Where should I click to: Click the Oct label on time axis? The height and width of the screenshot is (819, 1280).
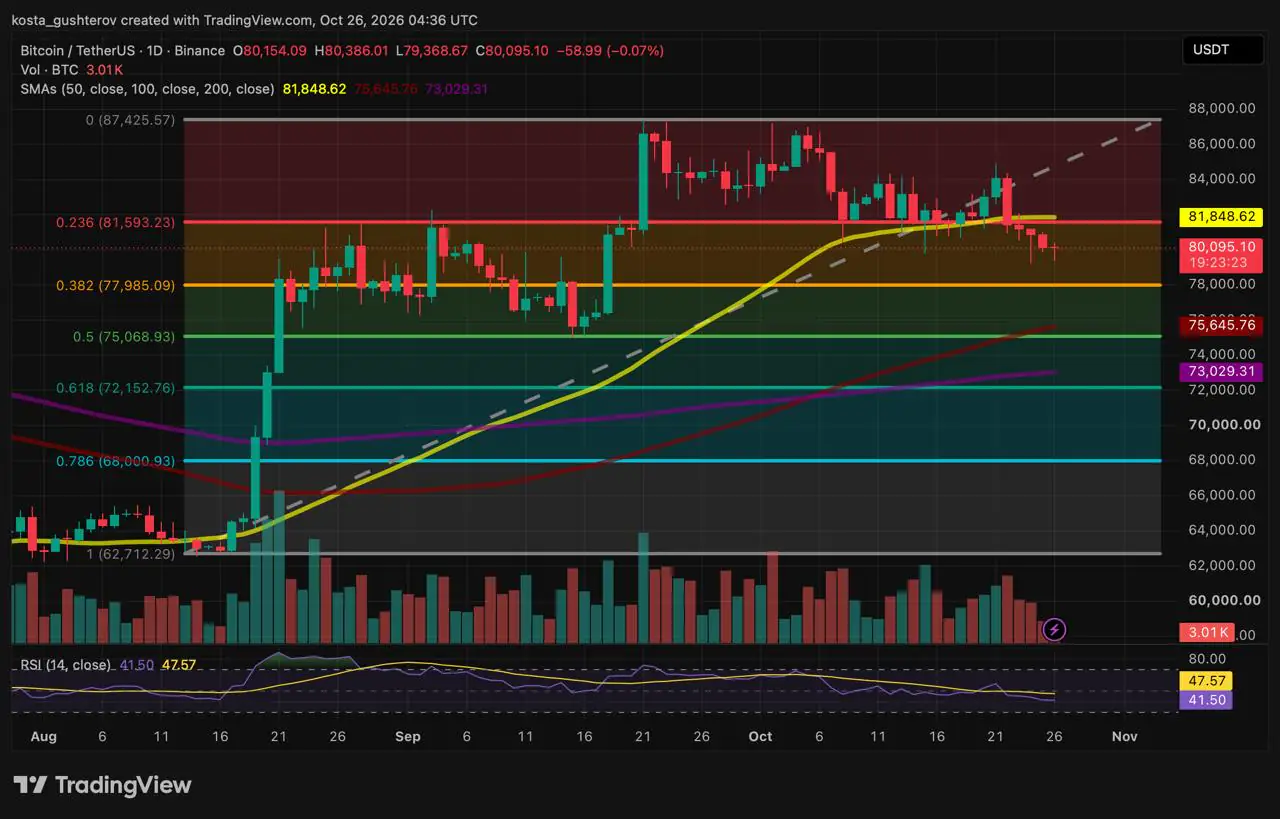tap(760, 736)
